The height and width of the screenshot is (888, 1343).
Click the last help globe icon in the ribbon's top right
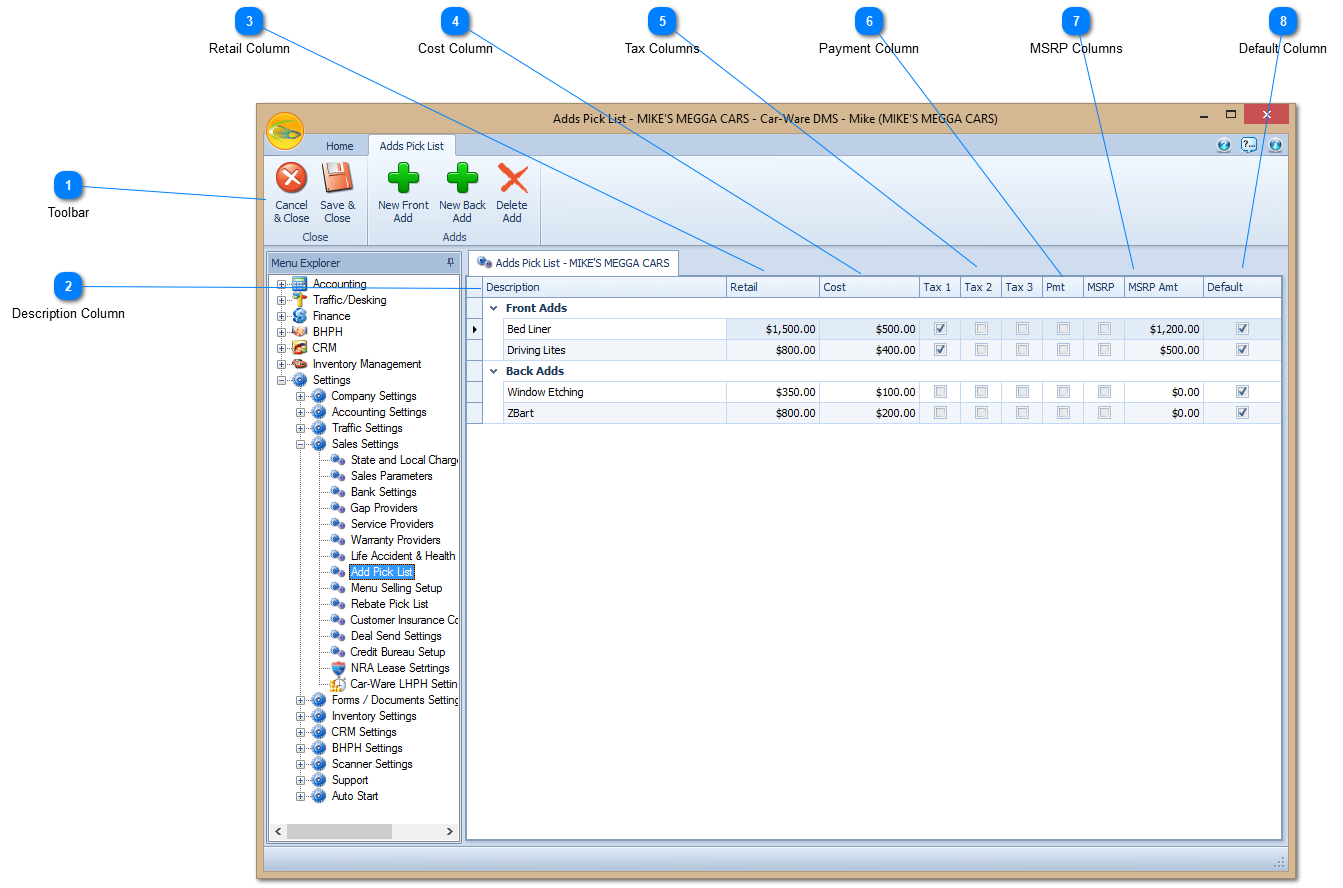[x=1275, y=145]
